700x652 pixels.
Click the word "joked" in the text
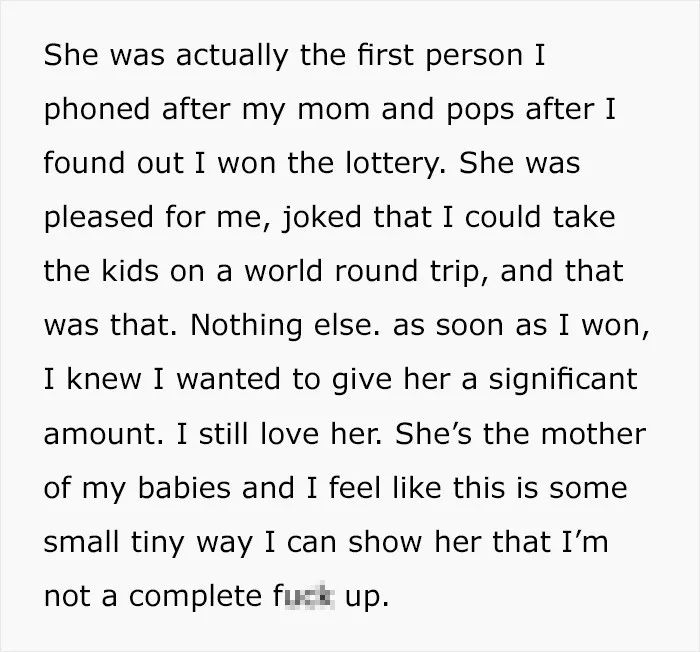coord(321,218)
